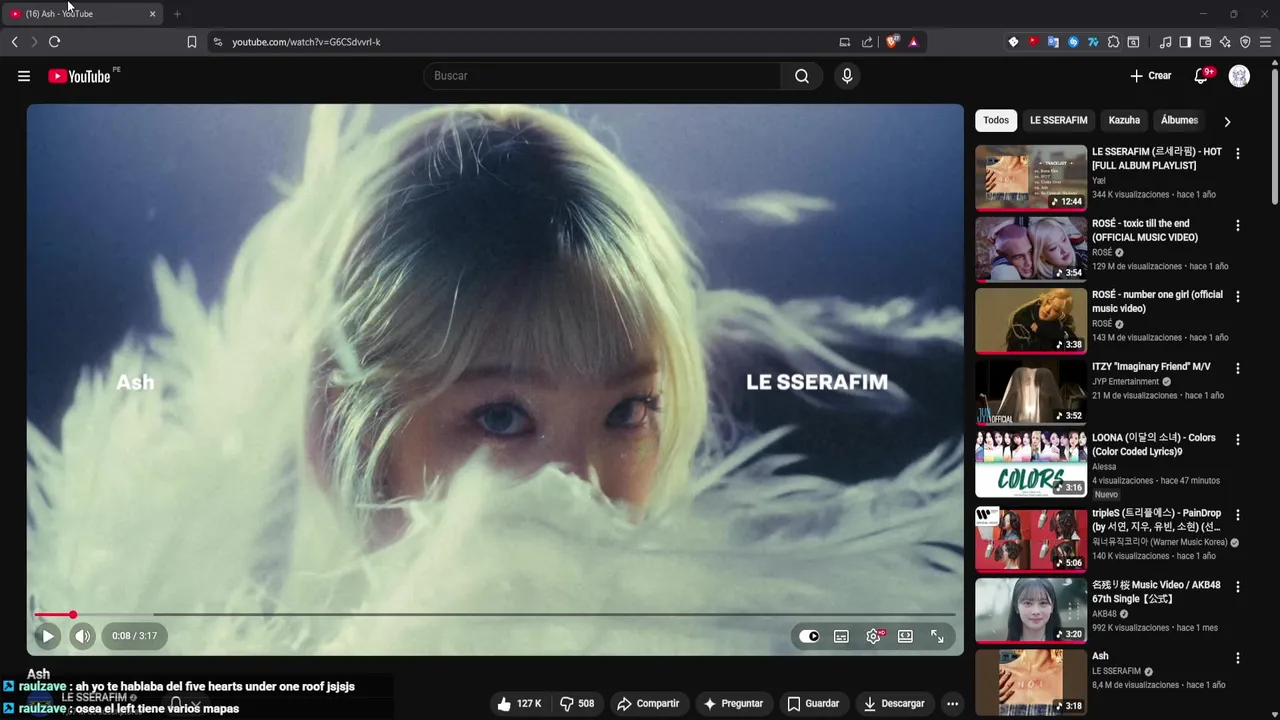Seek on the video progress bar
Viewport: 1280px width, 720px height.
(x=495, y=614)
